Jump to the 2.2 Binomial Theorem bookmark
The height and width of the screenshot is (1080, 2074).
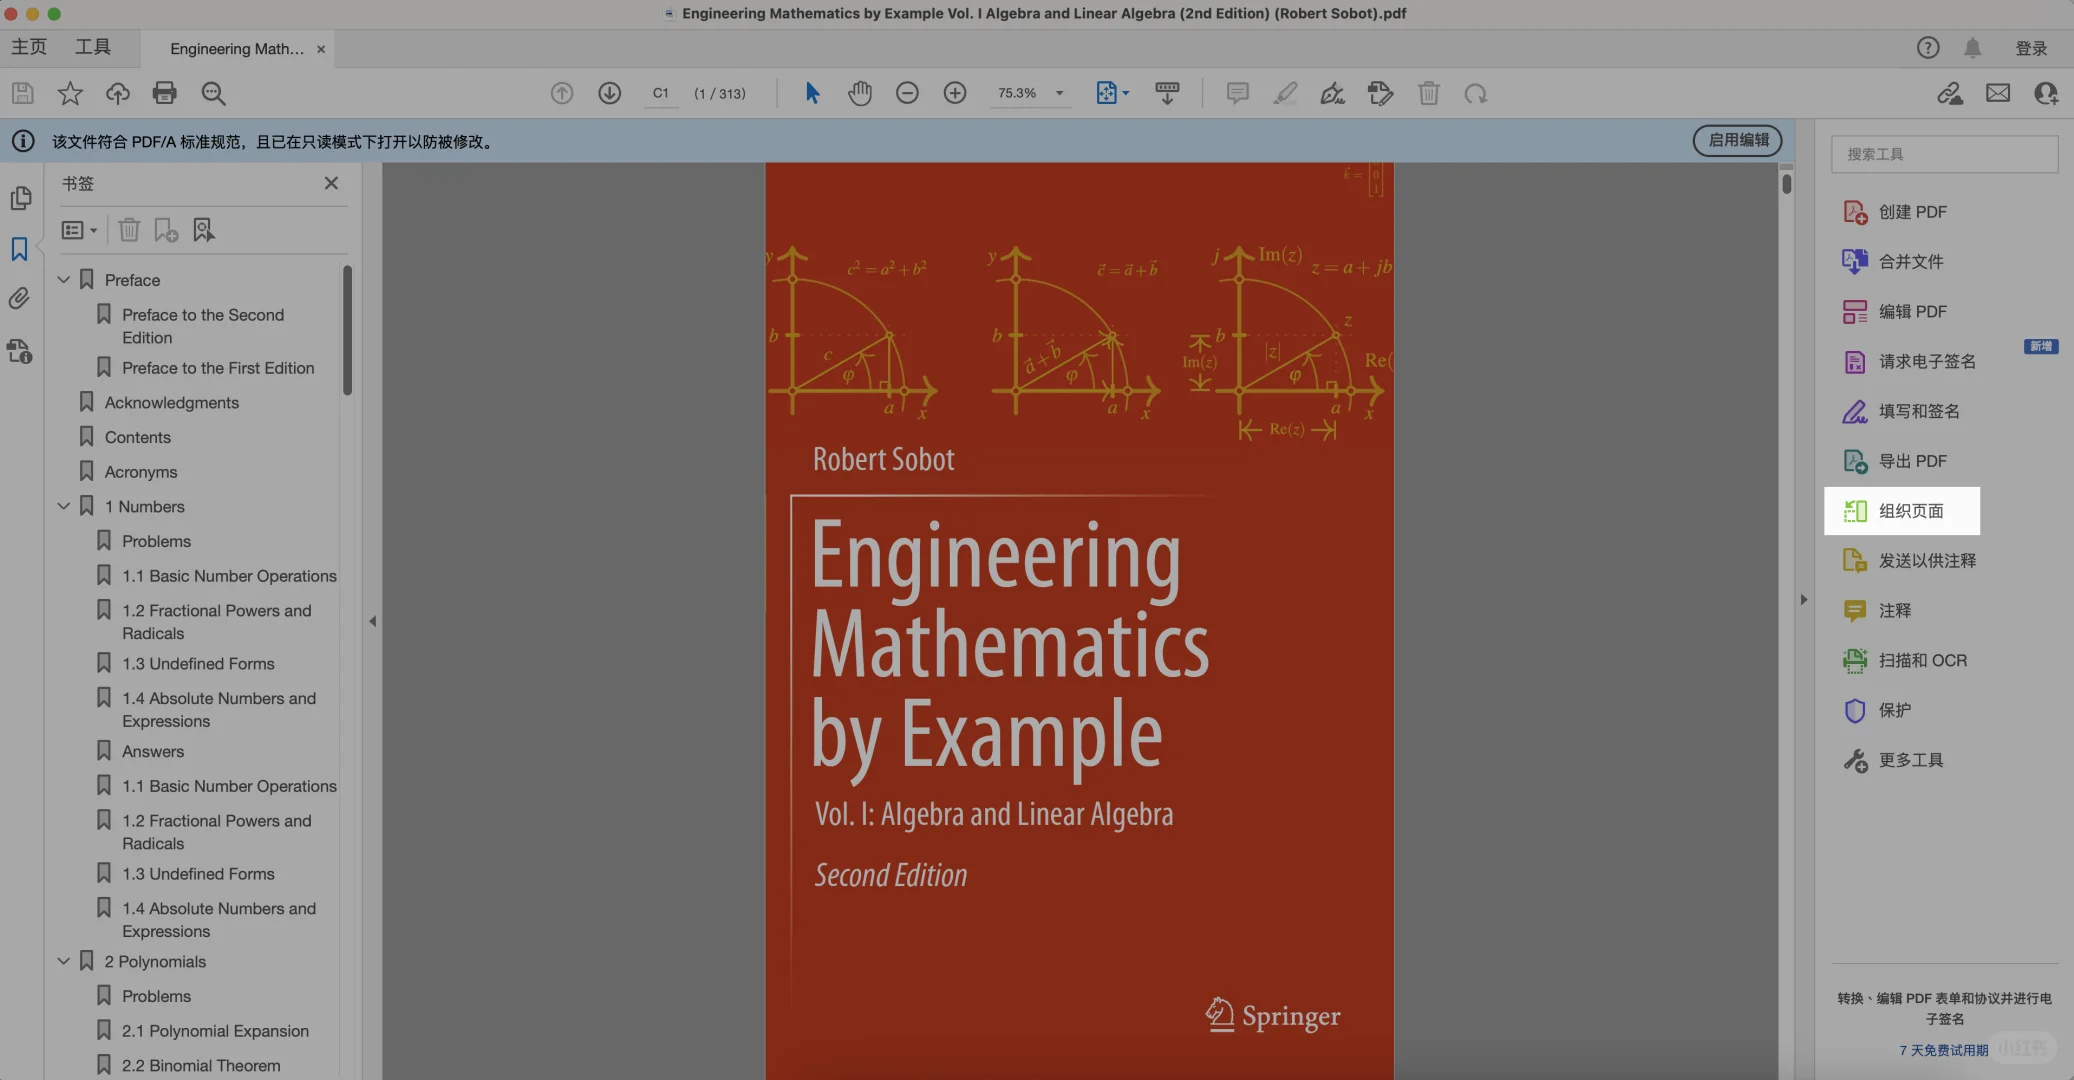[x=201, y=1065]
